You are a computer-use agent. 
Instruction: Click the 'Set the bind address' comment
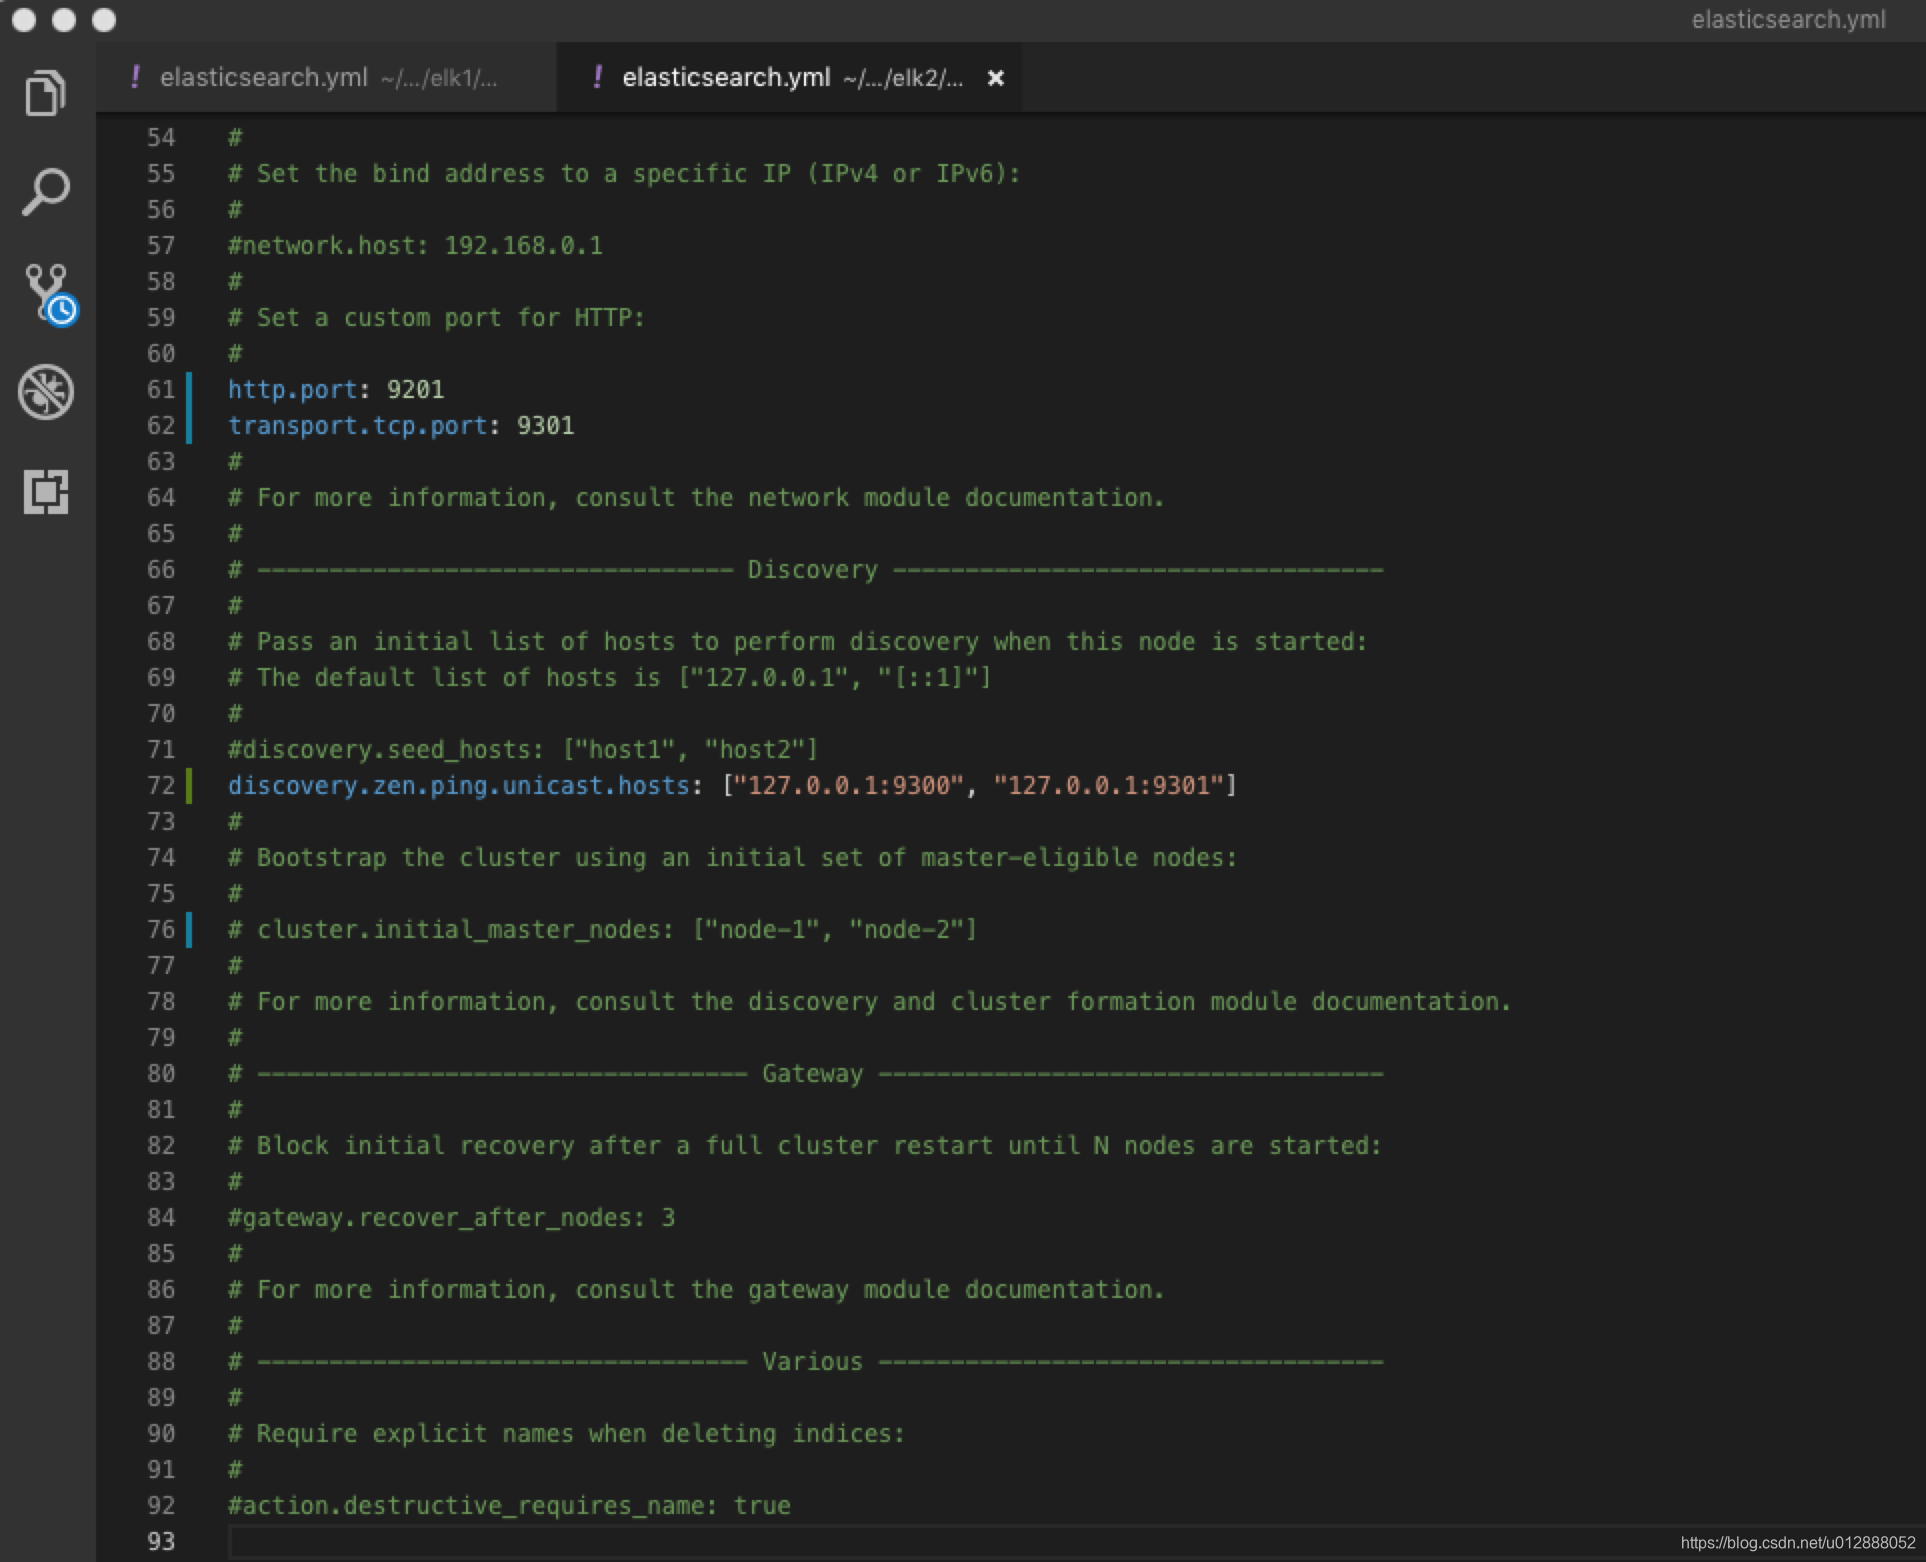tap(624, 173)
